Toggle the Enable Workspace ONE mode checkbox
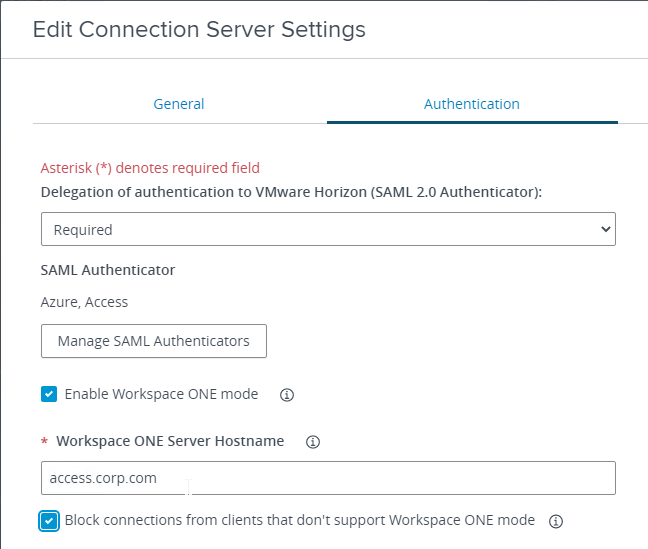Screen dimensions: 648x549 (x=49, y=394)
